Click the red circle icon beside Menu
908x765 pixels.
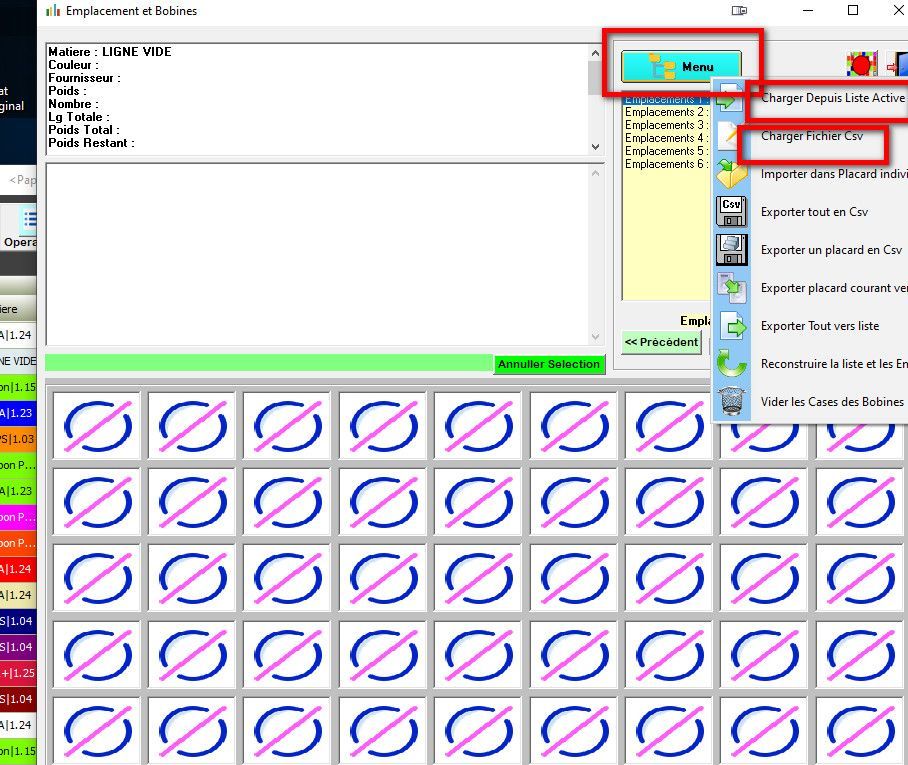point(862,64)
